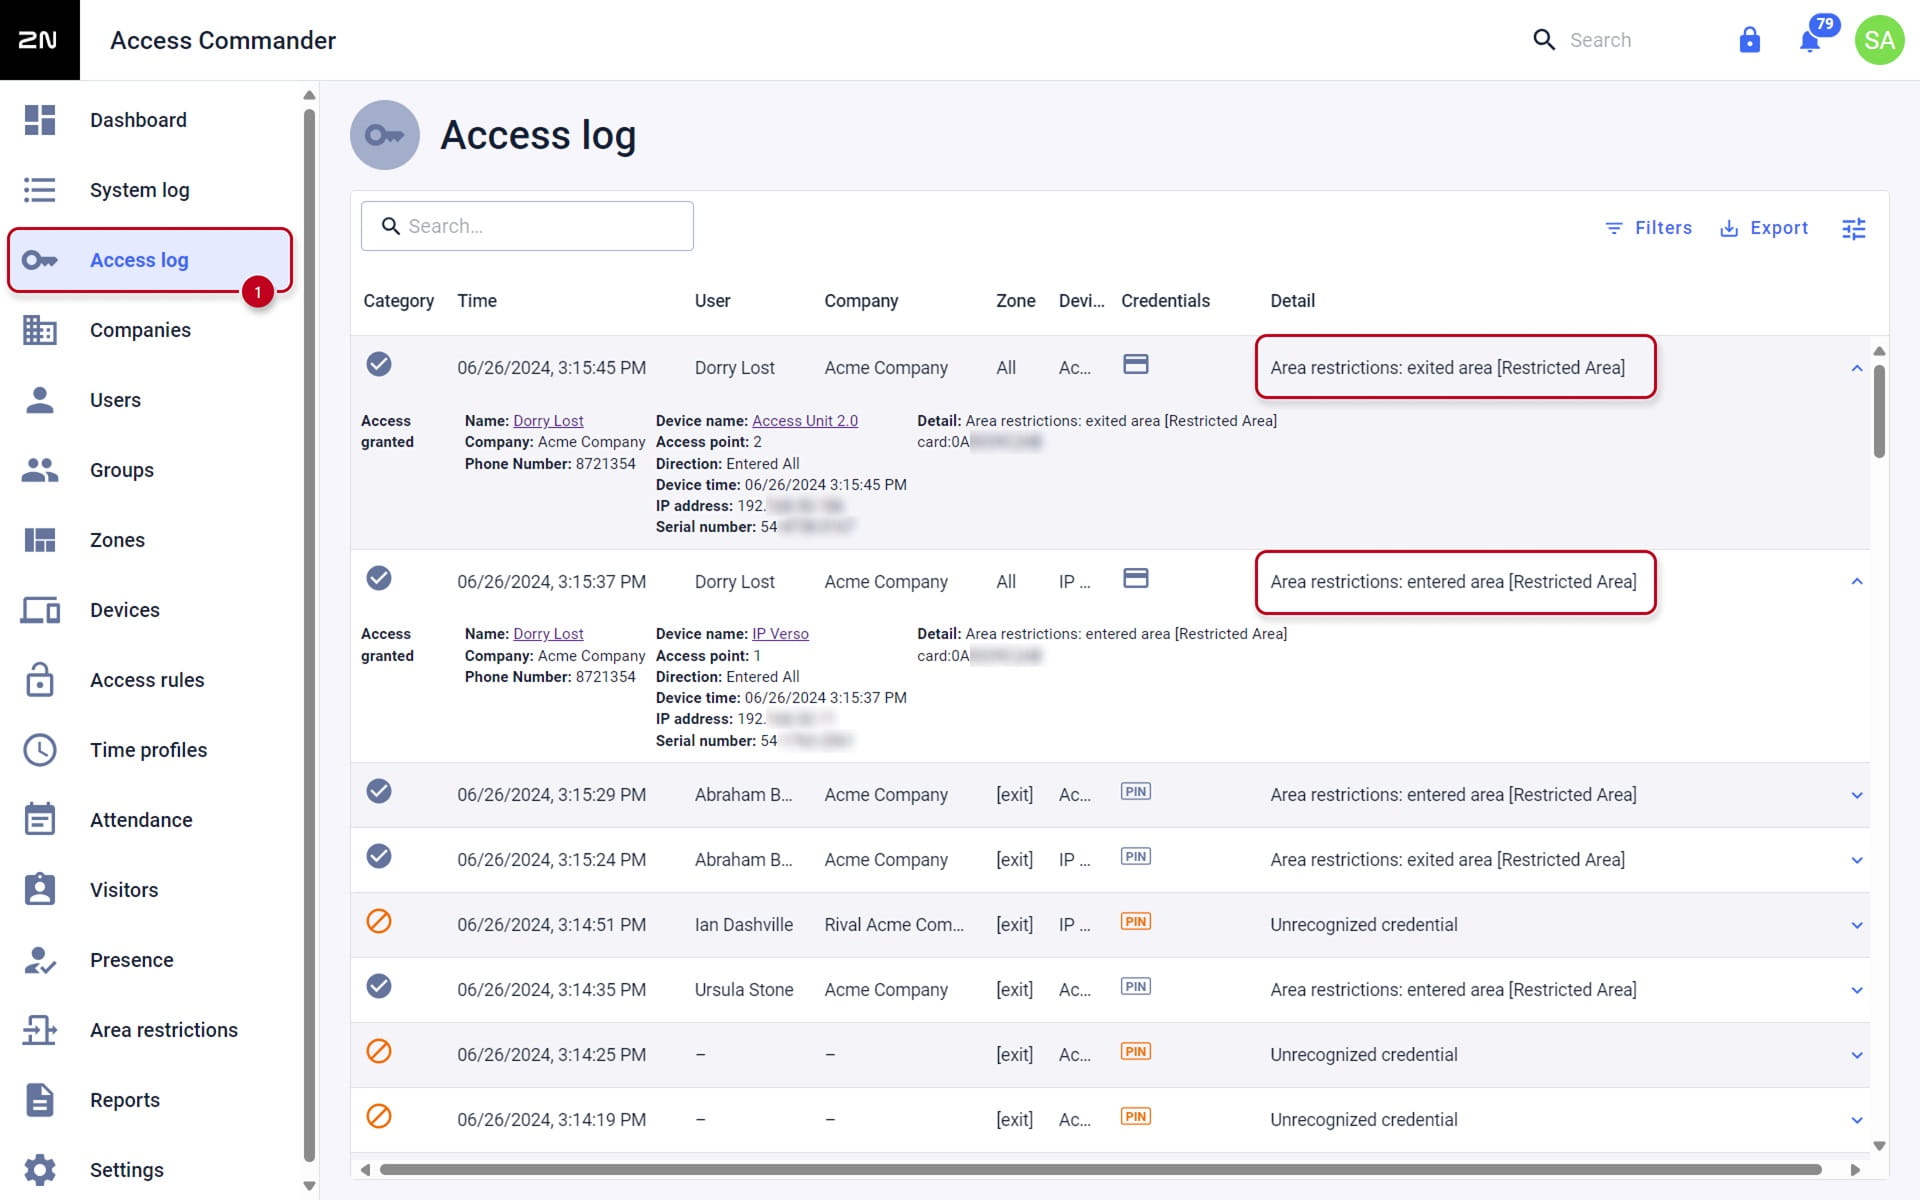Screen dimensions: 1920x1200
Task: Open Access rules lock icon
Action: click(x=40, y=680)
